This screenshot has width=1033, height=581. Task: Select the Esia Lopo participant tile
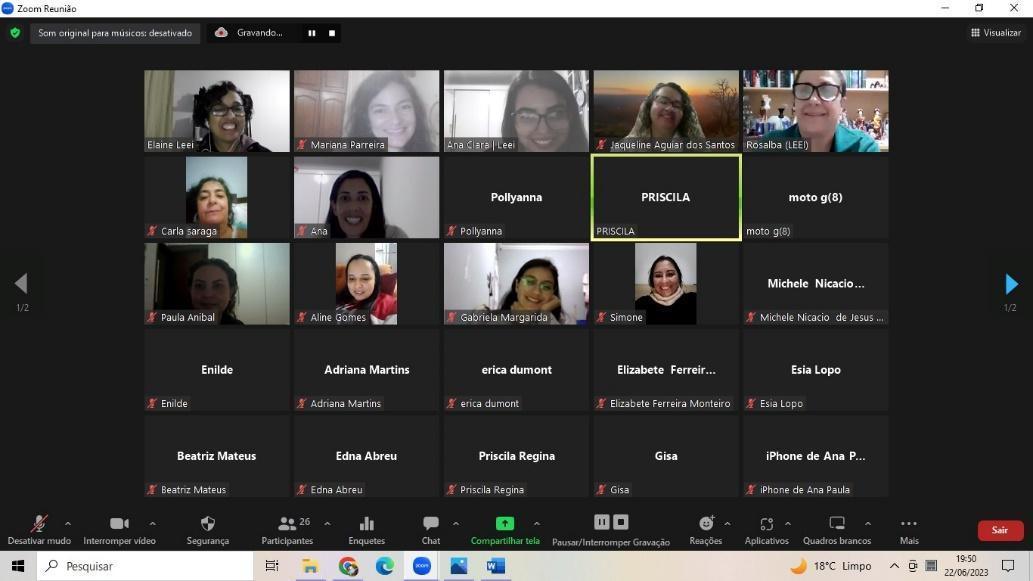pos(816,370)
